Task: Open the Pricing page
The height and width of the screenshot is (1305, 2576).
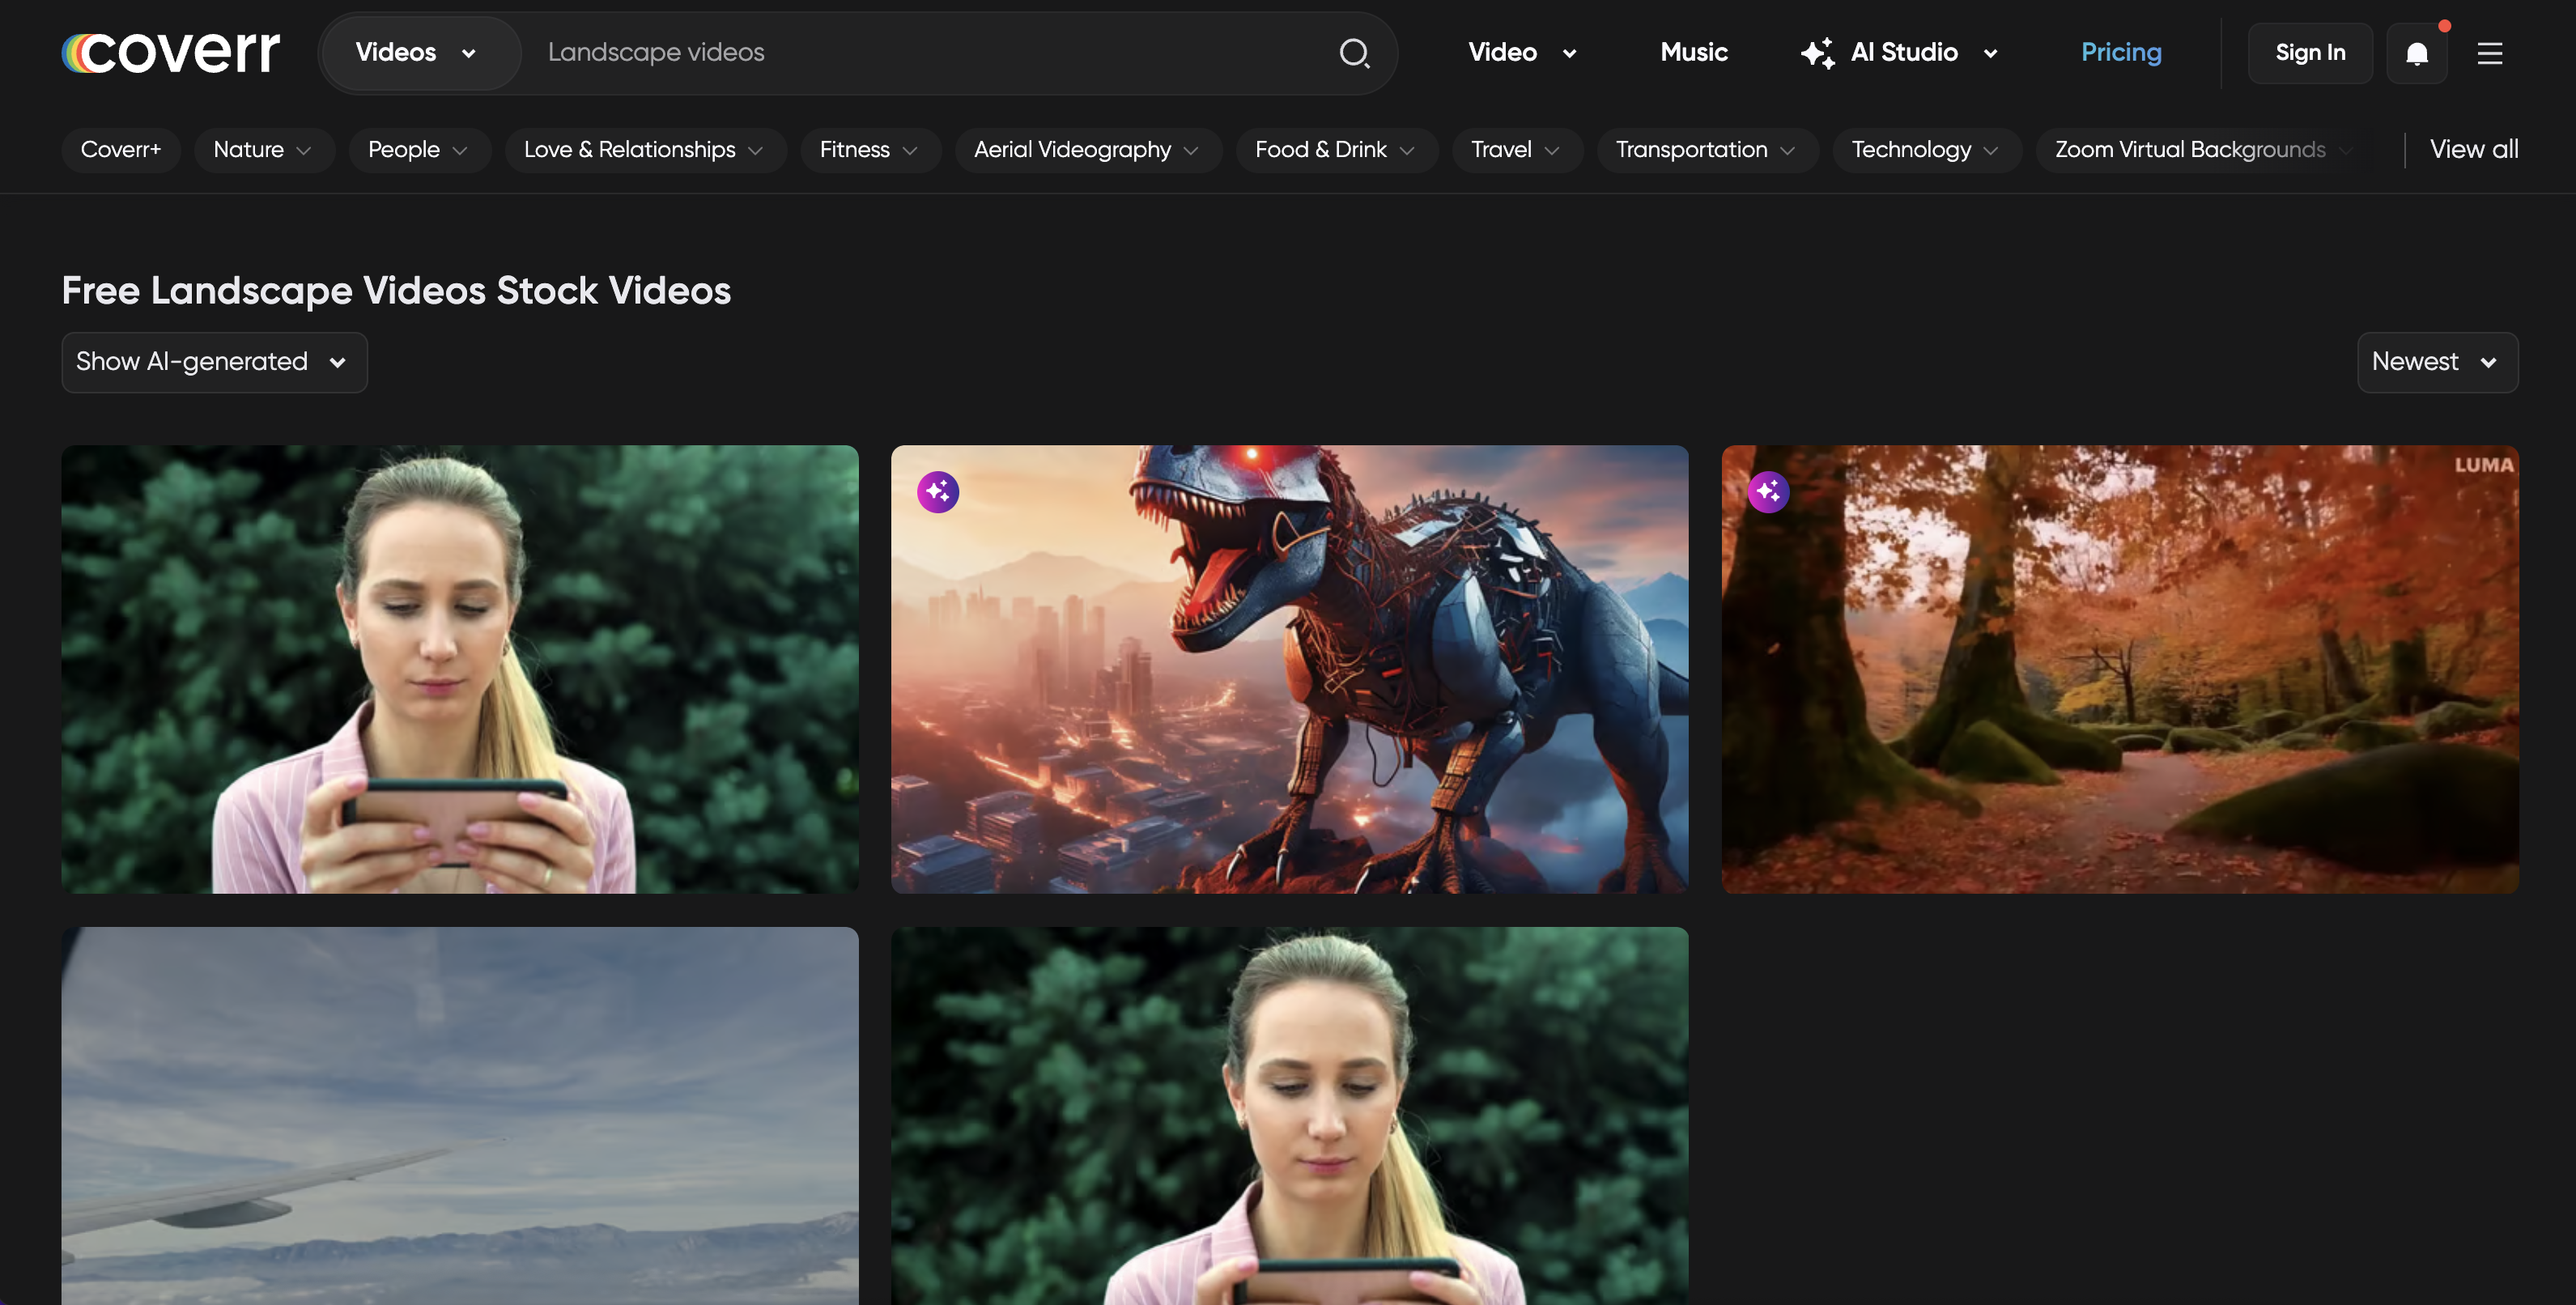Action: click(x=2121, y=52)
